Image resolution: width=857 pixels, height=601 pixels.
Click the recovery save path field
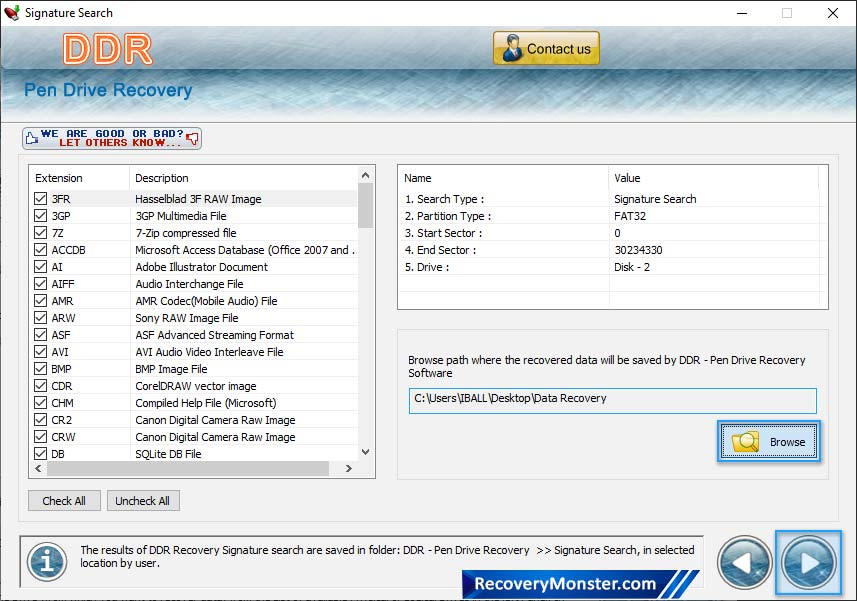613,400
